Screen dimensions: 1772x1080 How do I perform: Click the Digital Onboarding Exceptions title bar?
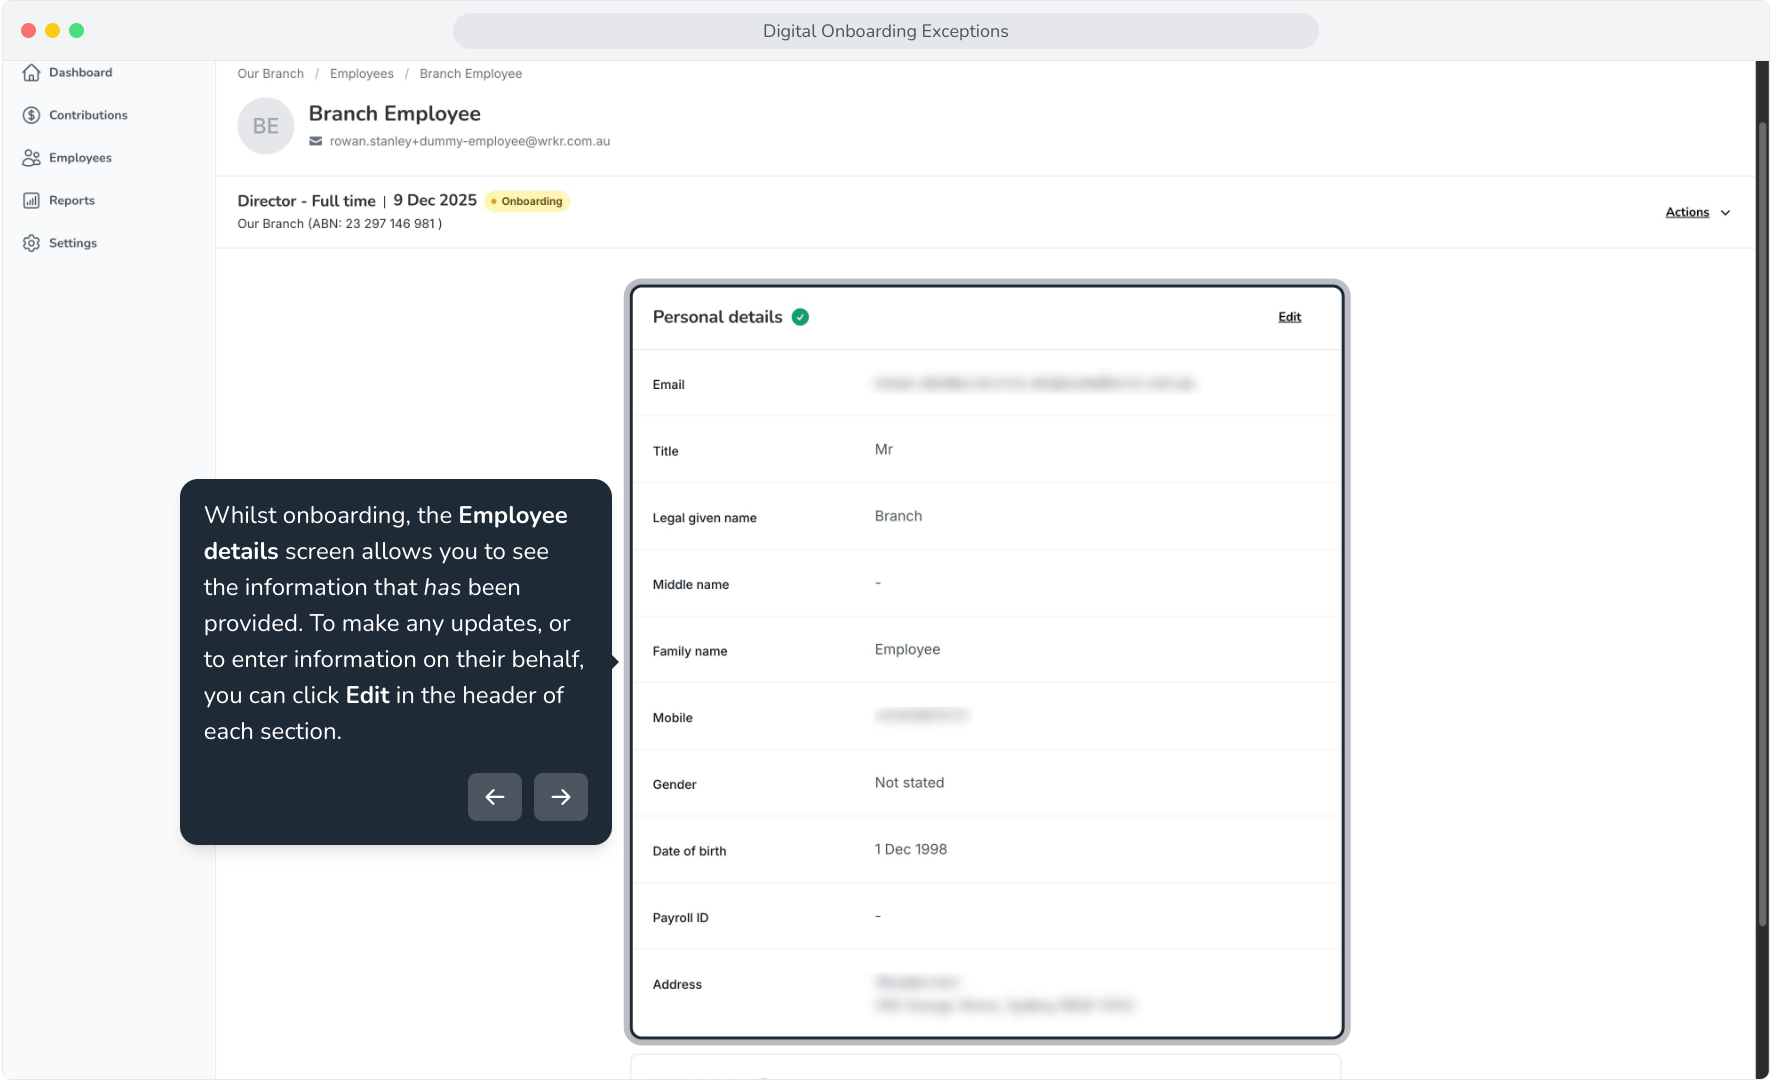pyautogui.click(x=886, y=31)
